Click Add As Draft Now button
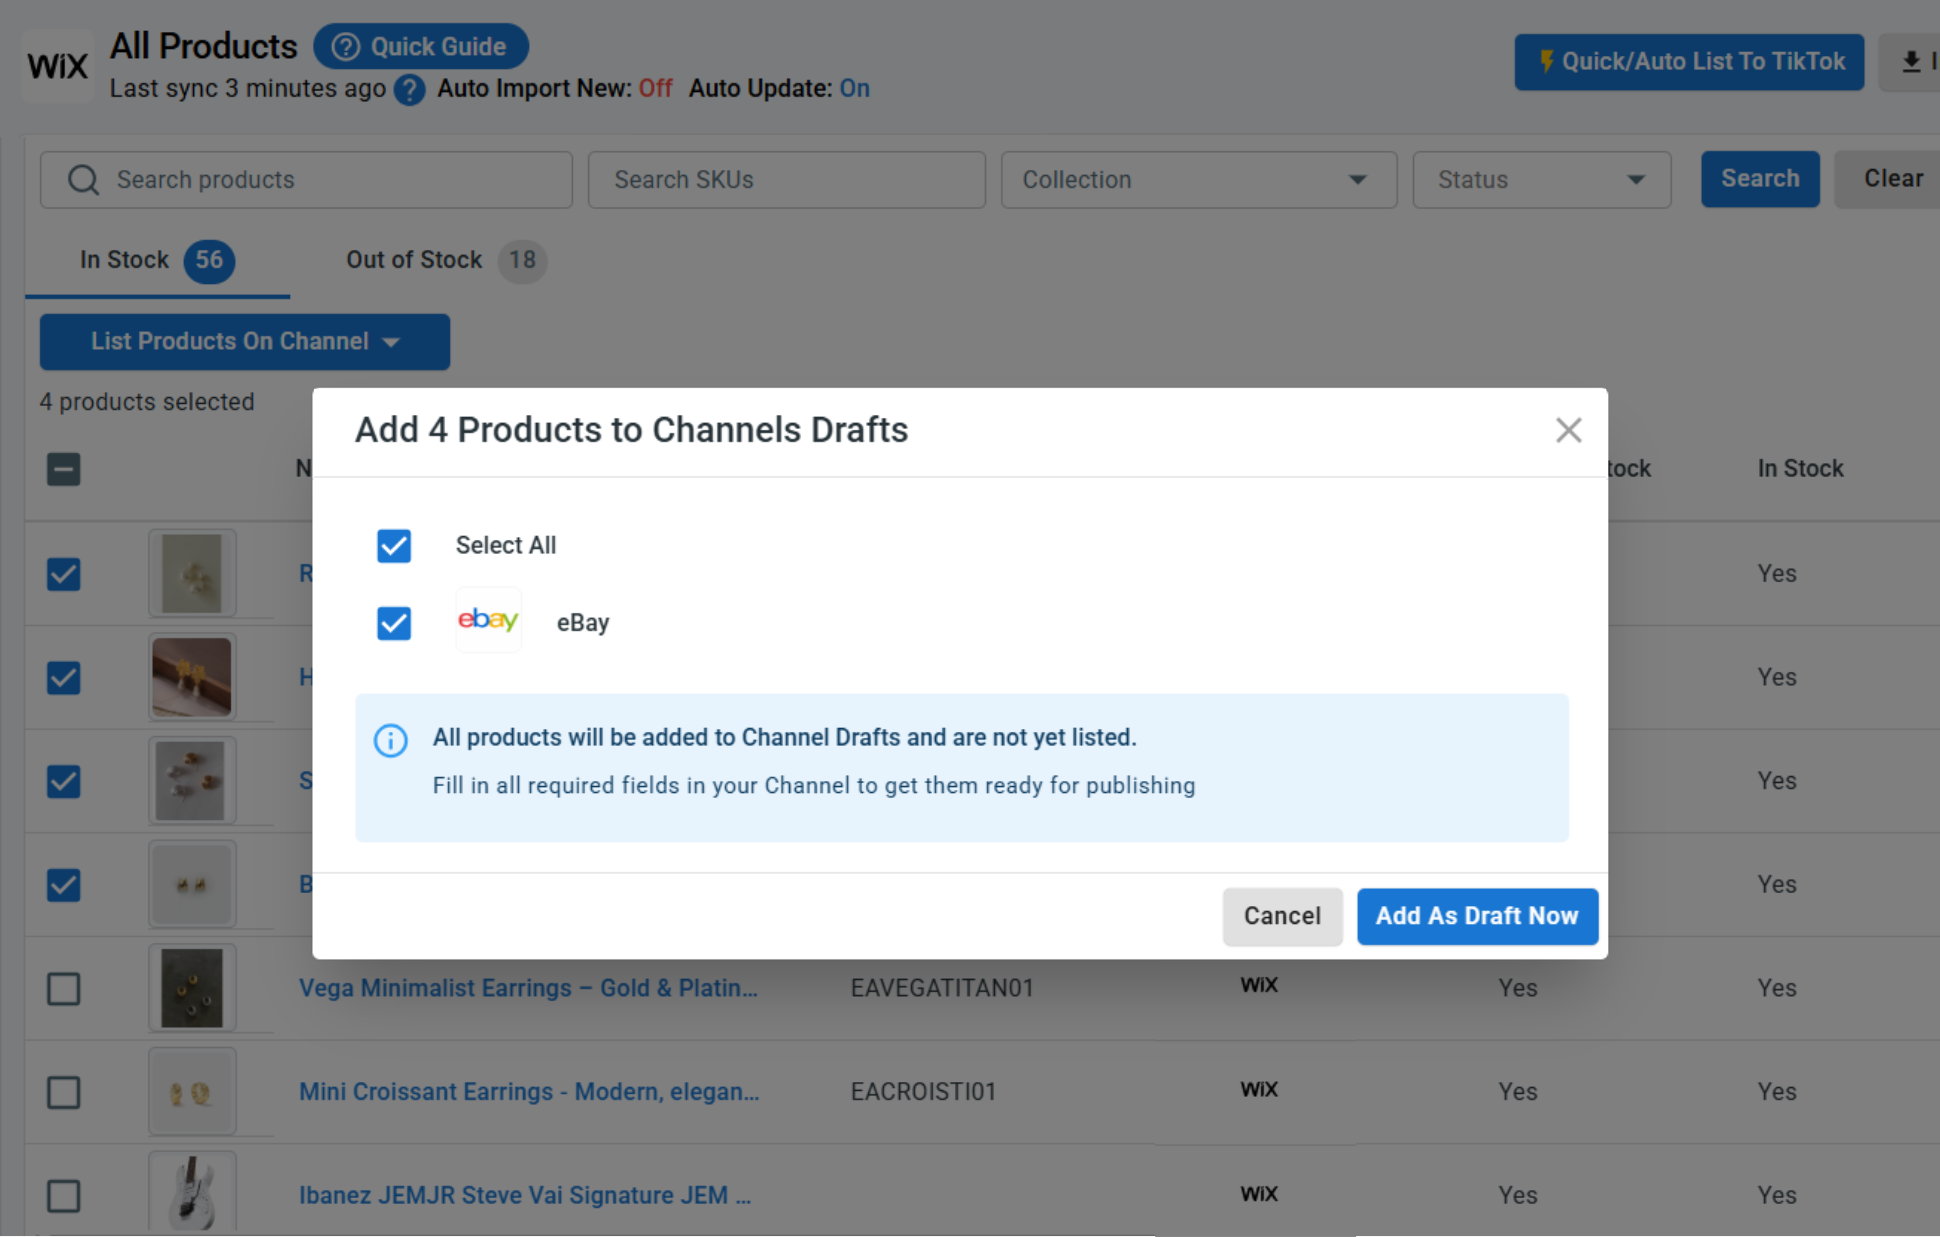The height and width of the screenshot is (1237, 1940). 1477,916
